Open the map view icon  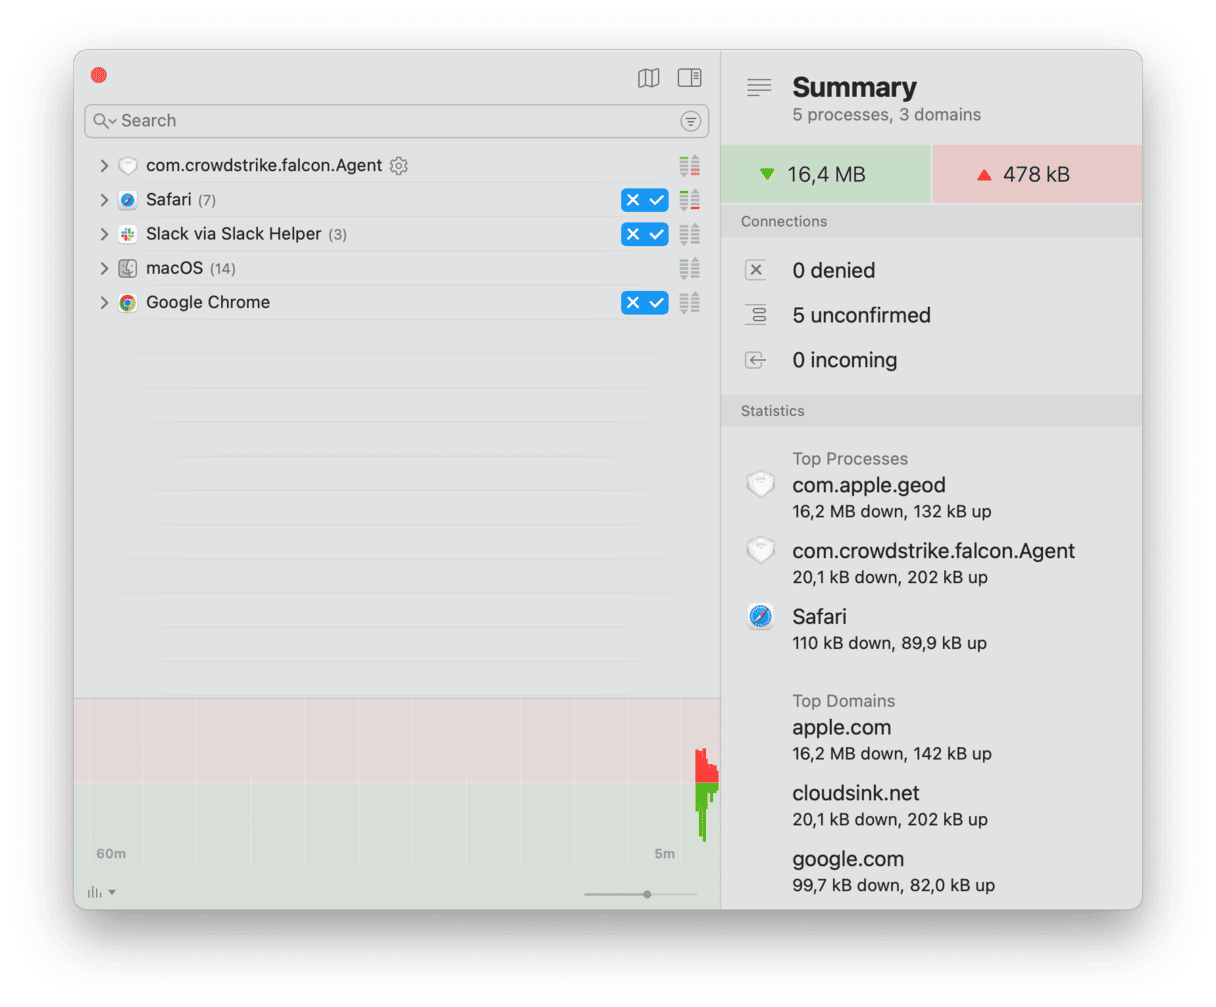(649, 78)
